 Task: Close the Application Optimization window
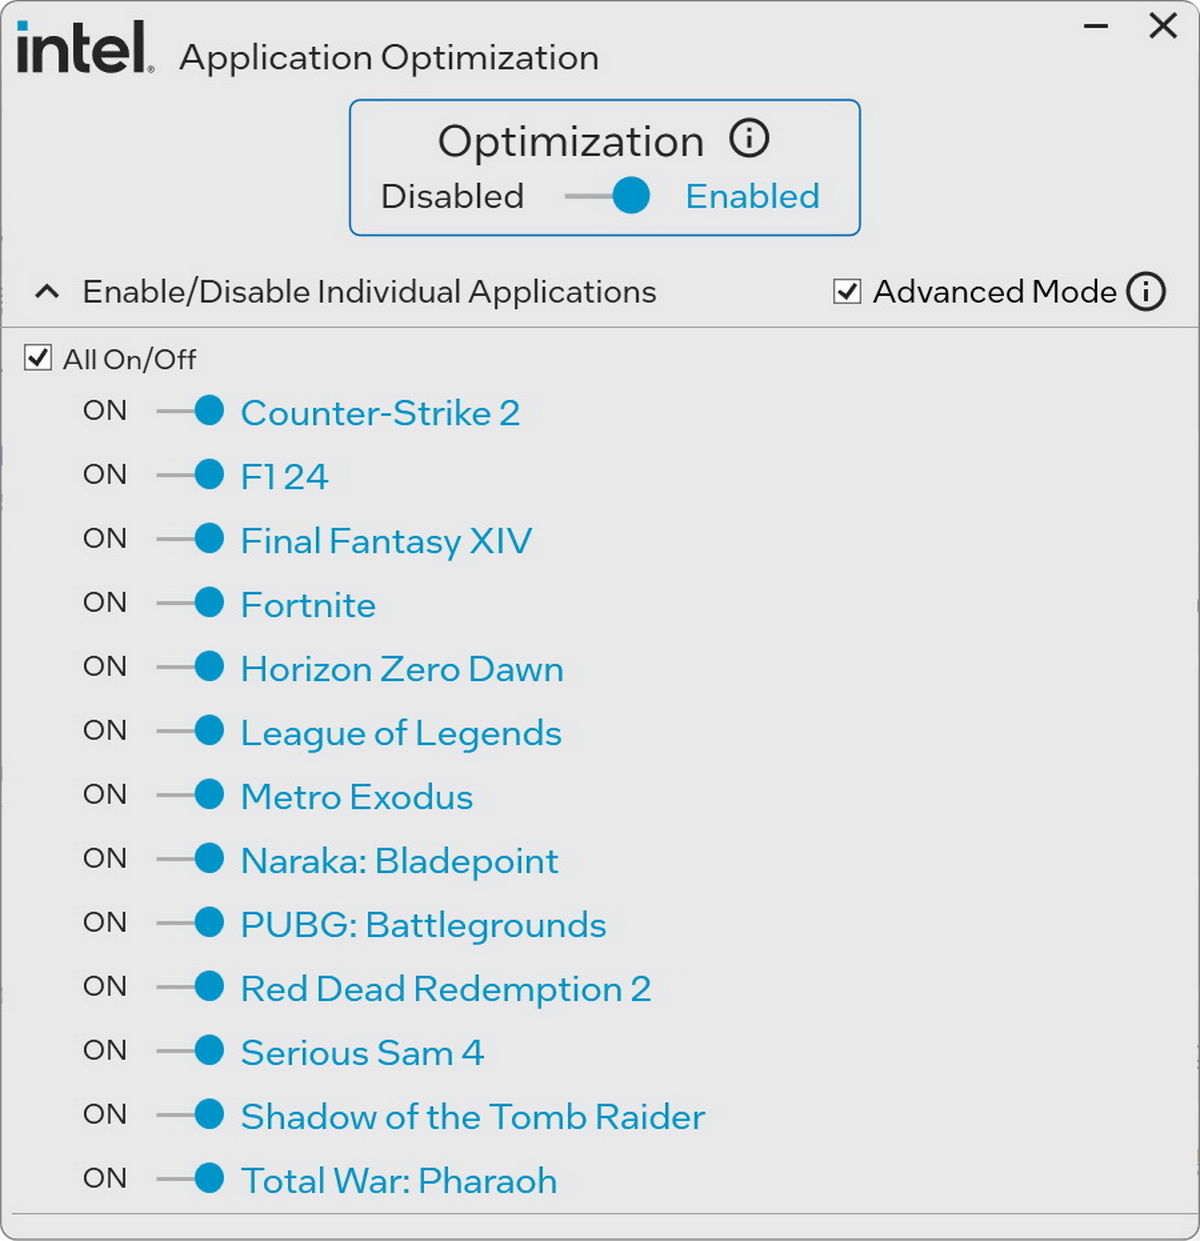click(1163, 26)
